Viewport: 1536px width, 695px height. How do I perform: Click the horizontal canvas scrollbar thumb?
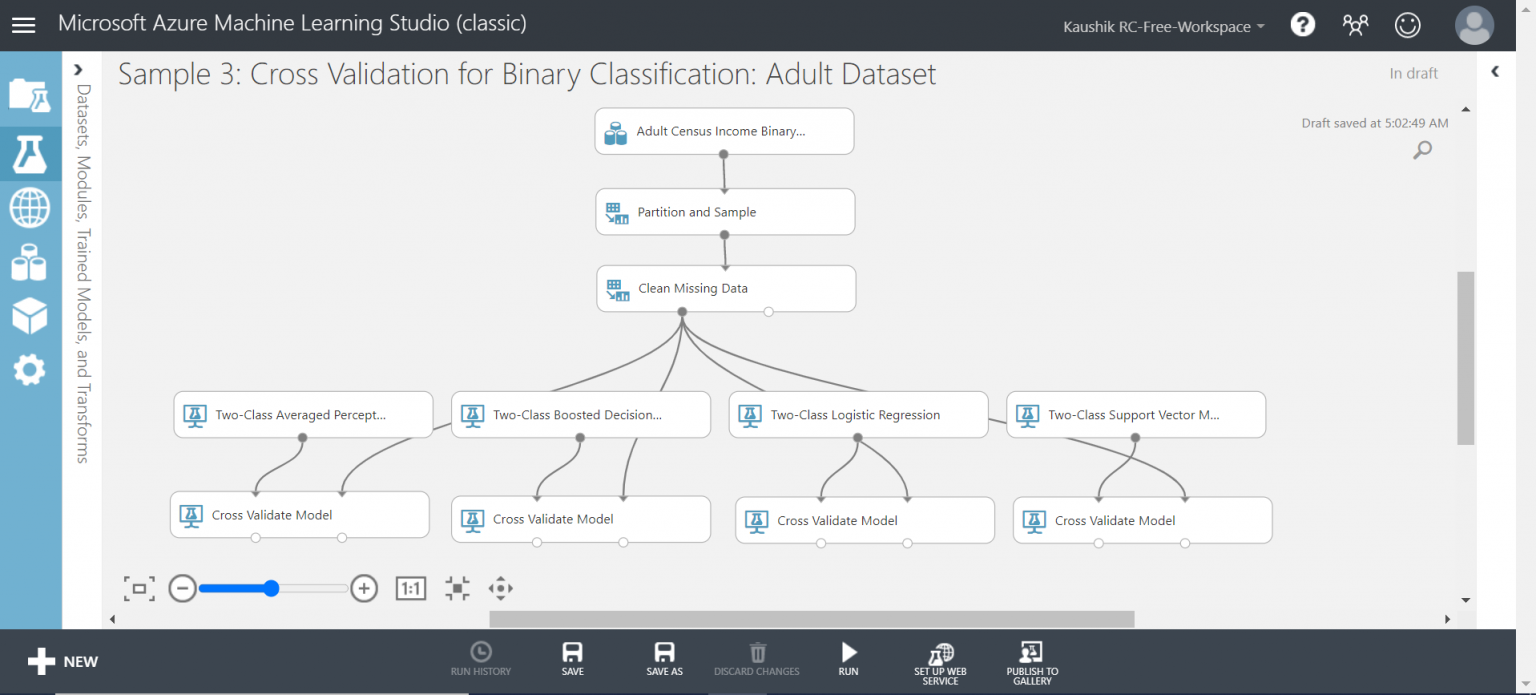tap(811, 619)
